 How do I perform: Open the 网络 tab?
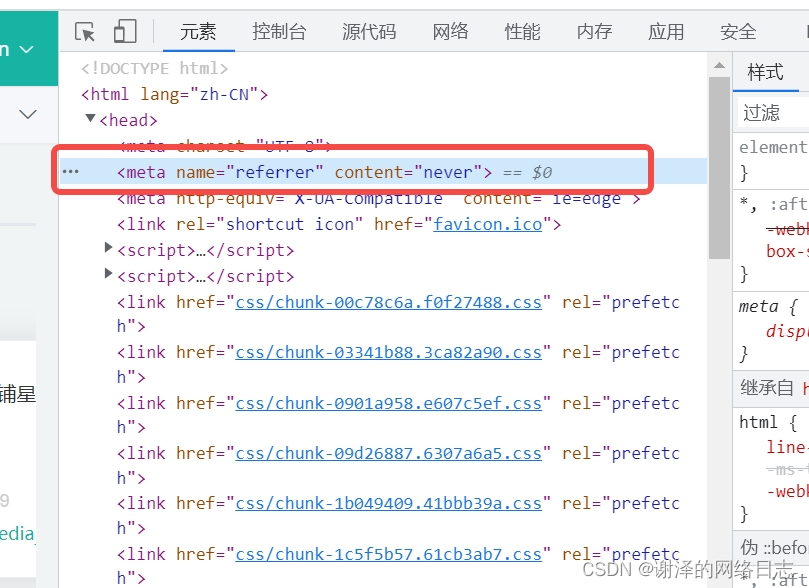point(450,32)
